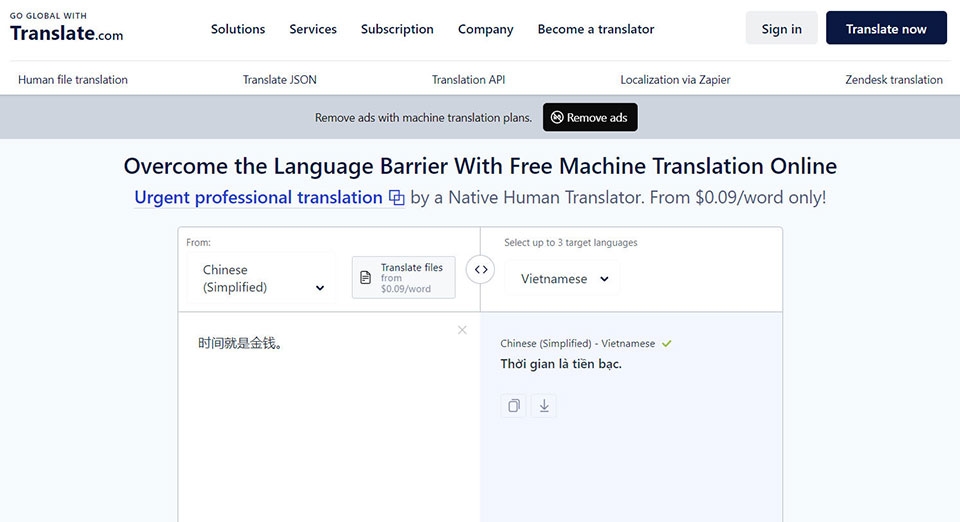Expand the Vietnamese target language dropdown
The height and width of the screenshot is (522, 960).
563,278
